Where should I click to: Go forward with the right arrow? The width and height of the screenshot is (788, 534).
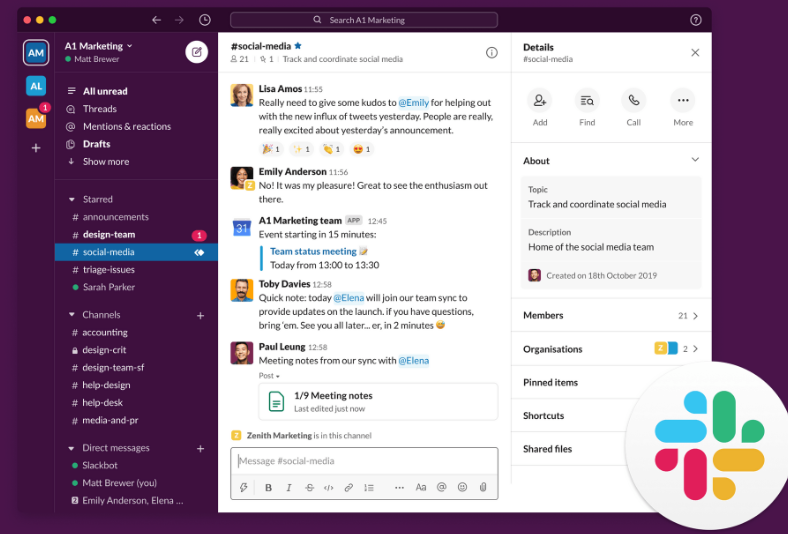pos(179,20)
